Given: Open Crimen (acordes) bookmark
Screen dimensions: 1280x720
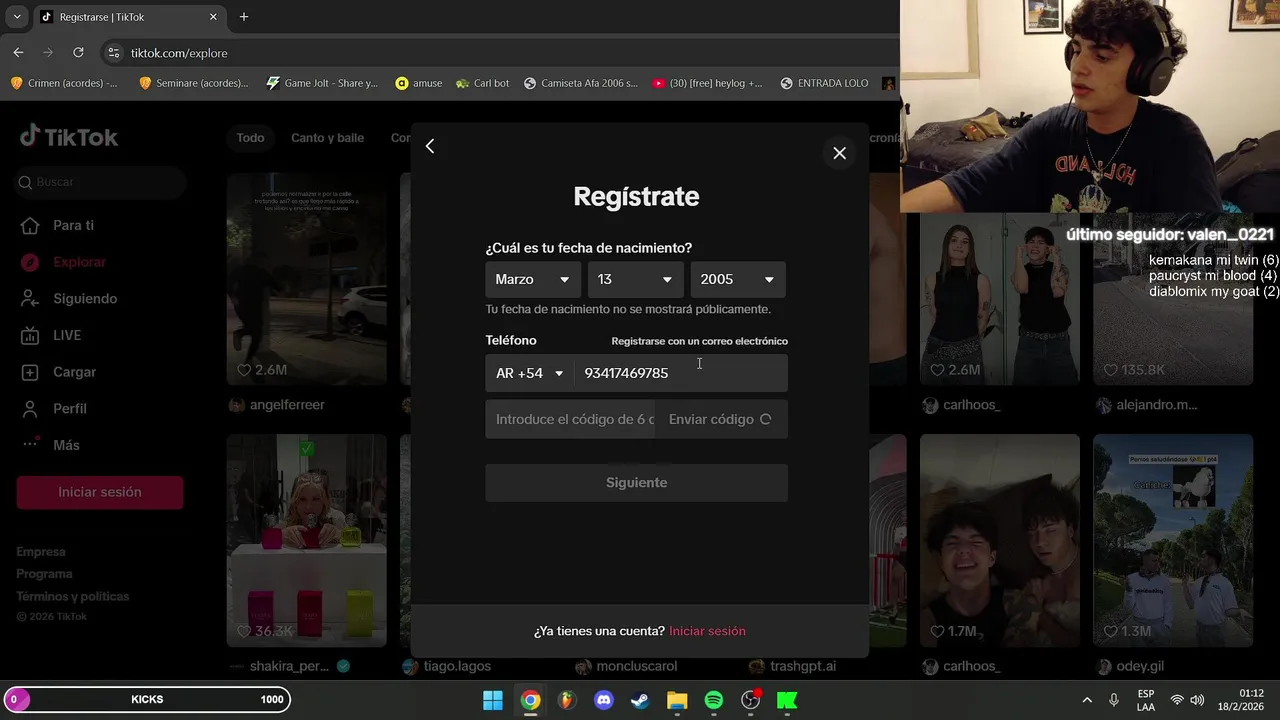Looking at the screenshot, I should tap(64, 83).
